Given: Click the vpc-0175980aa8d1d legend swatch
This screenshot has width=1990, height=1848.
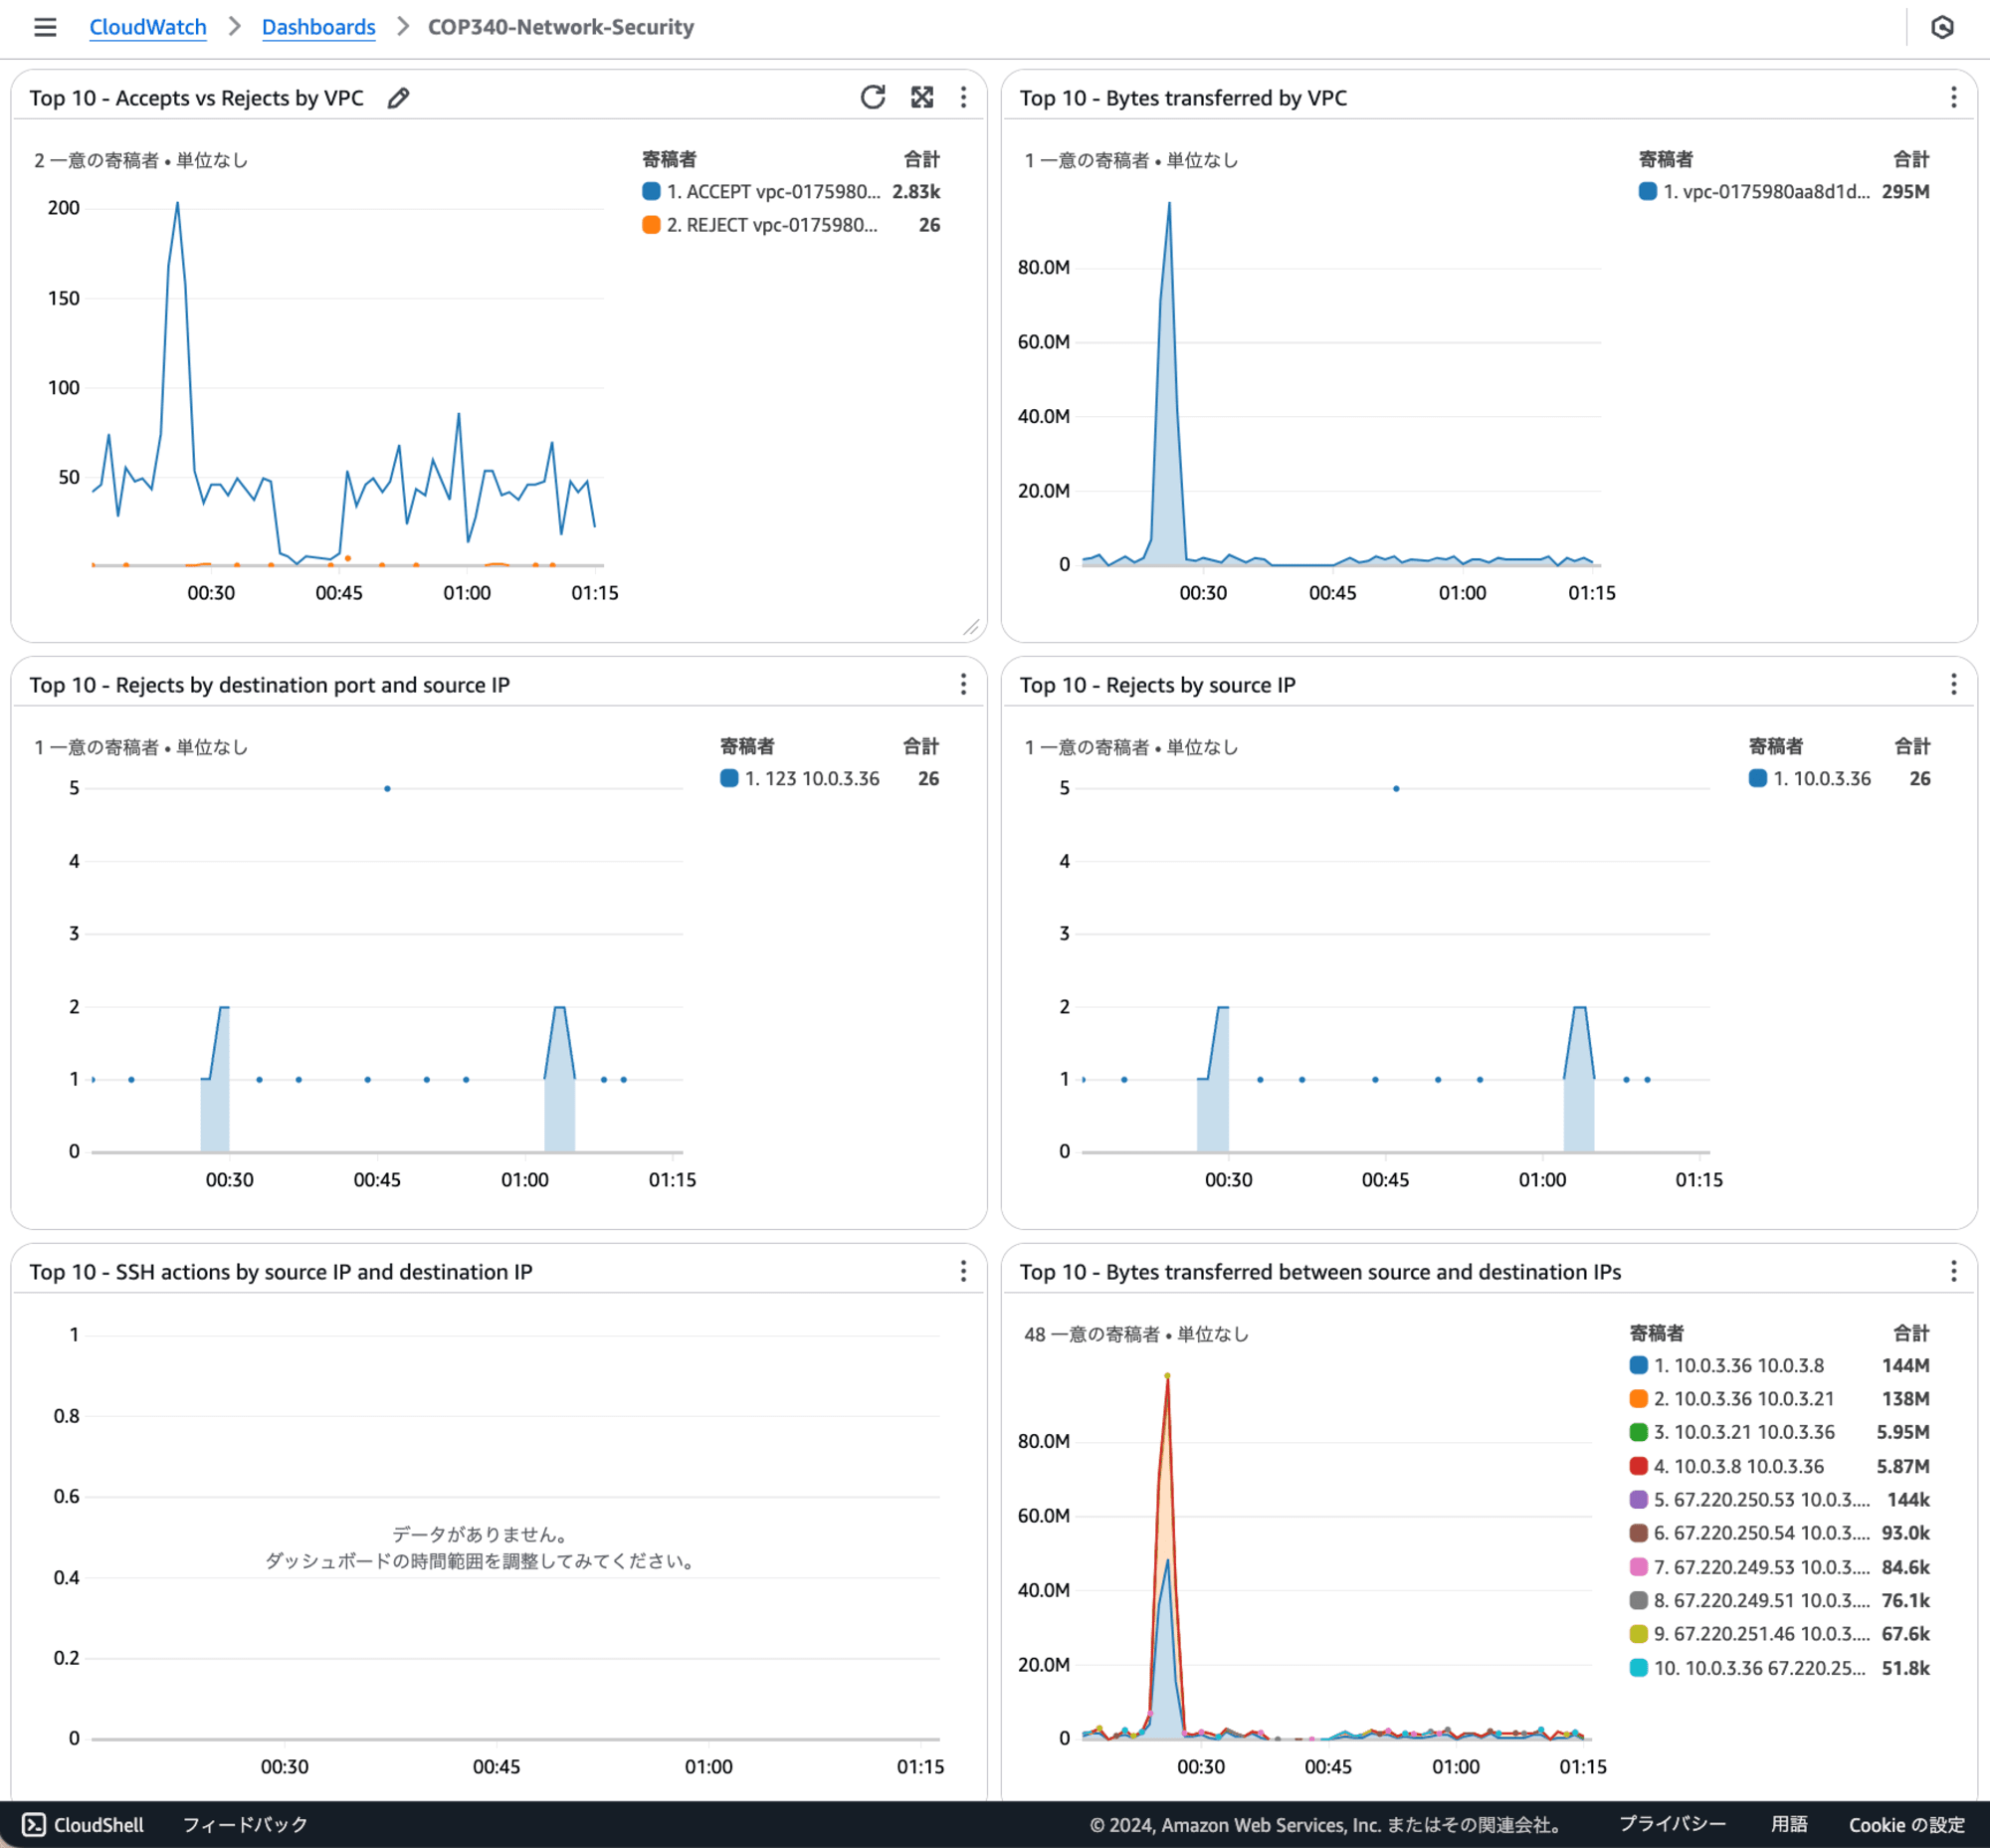Looking at the screenshot, I should [1647, 191].
